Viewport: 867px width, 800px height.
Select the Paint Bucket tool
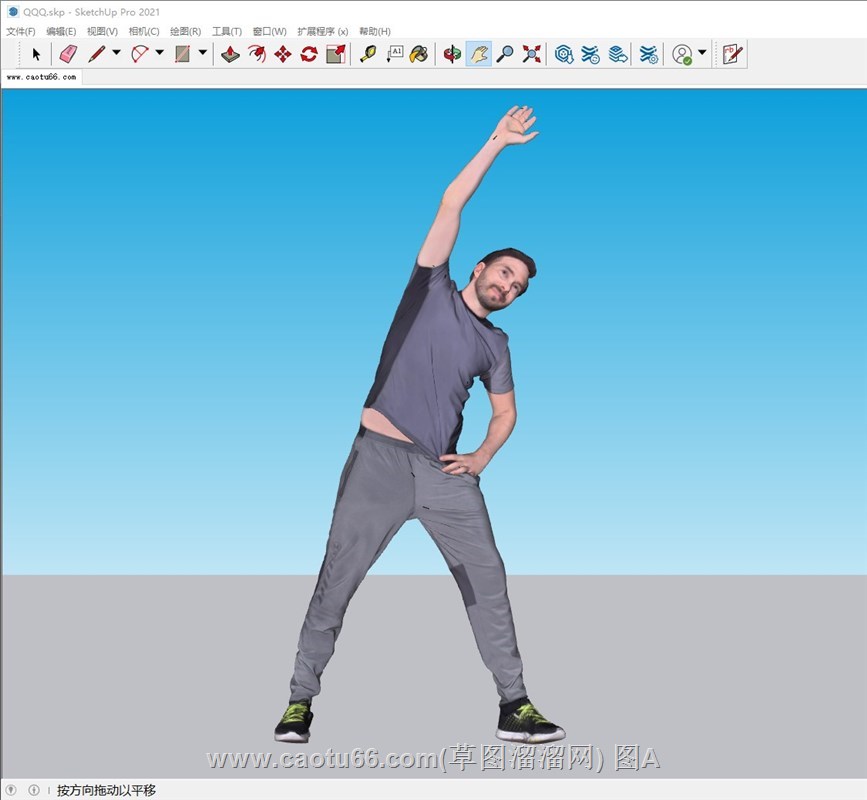[419, 54]
